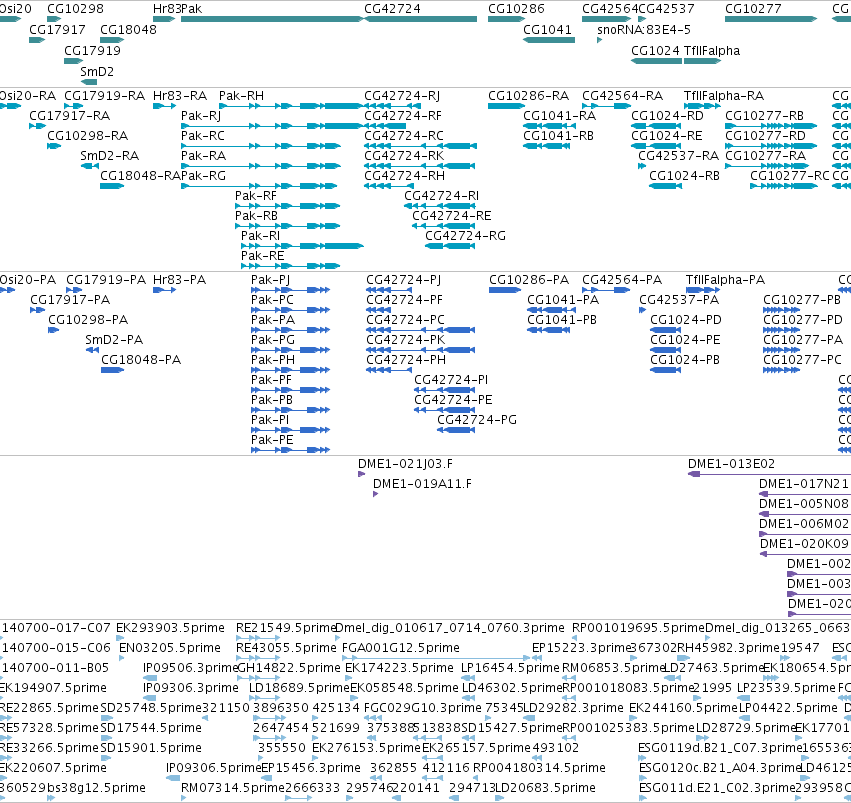851x803 pixels.
Task: Click the CG17919 gene label
Action: point(92,51)
